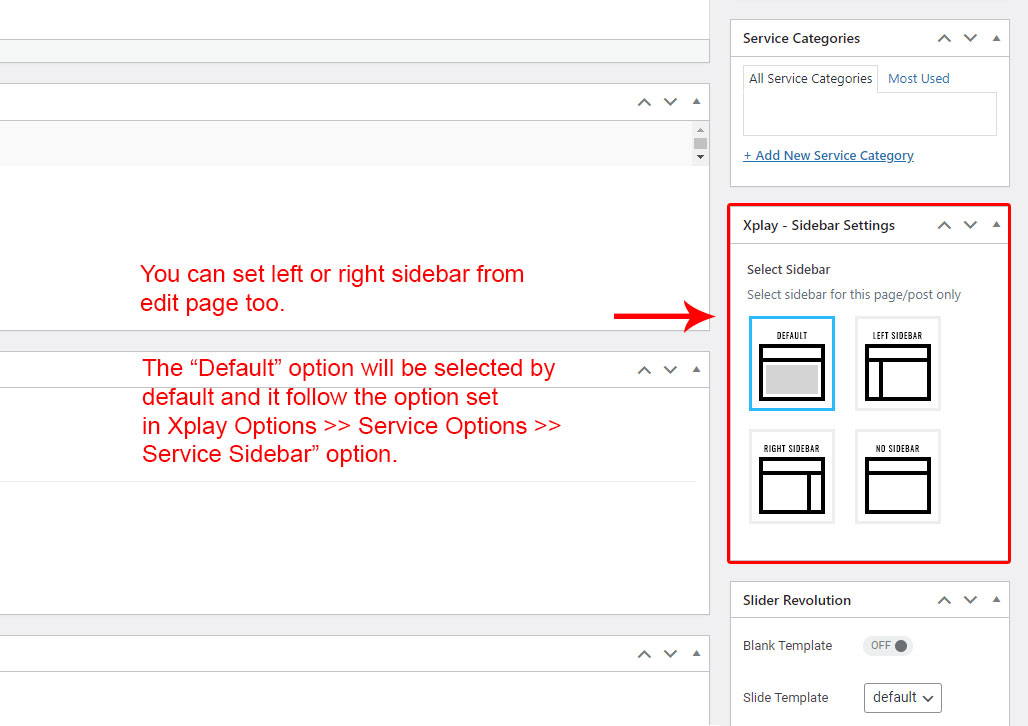The image size is (1028, 726).
Task: Open the All Service Categories tab
Action: tap(810, 78)
